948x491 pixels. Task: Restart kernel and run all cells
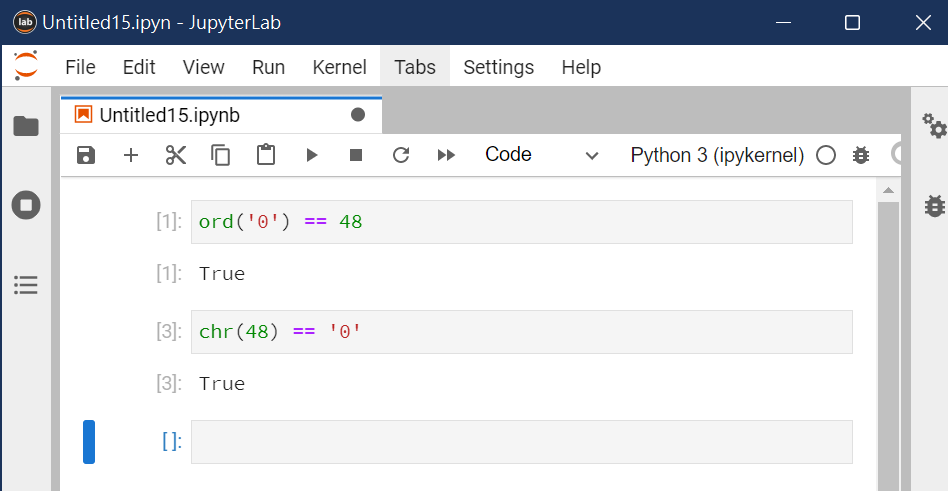pyautogui.click(x=446, y=155)
